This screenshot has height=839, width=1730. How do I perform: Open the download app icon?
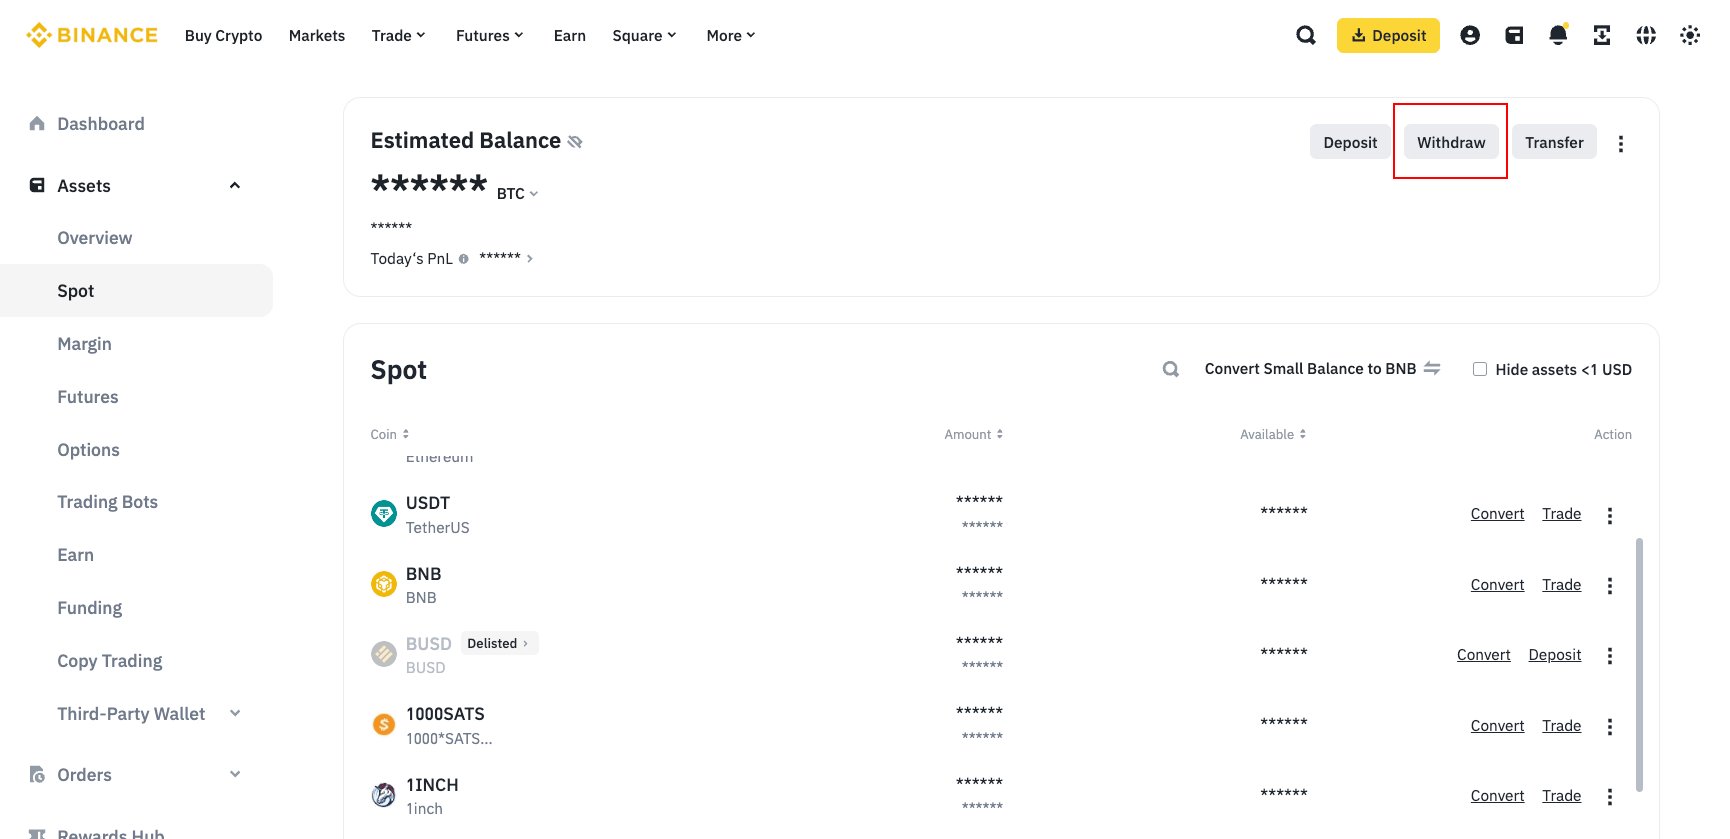pyautogui.click(x=1602, y=36)
